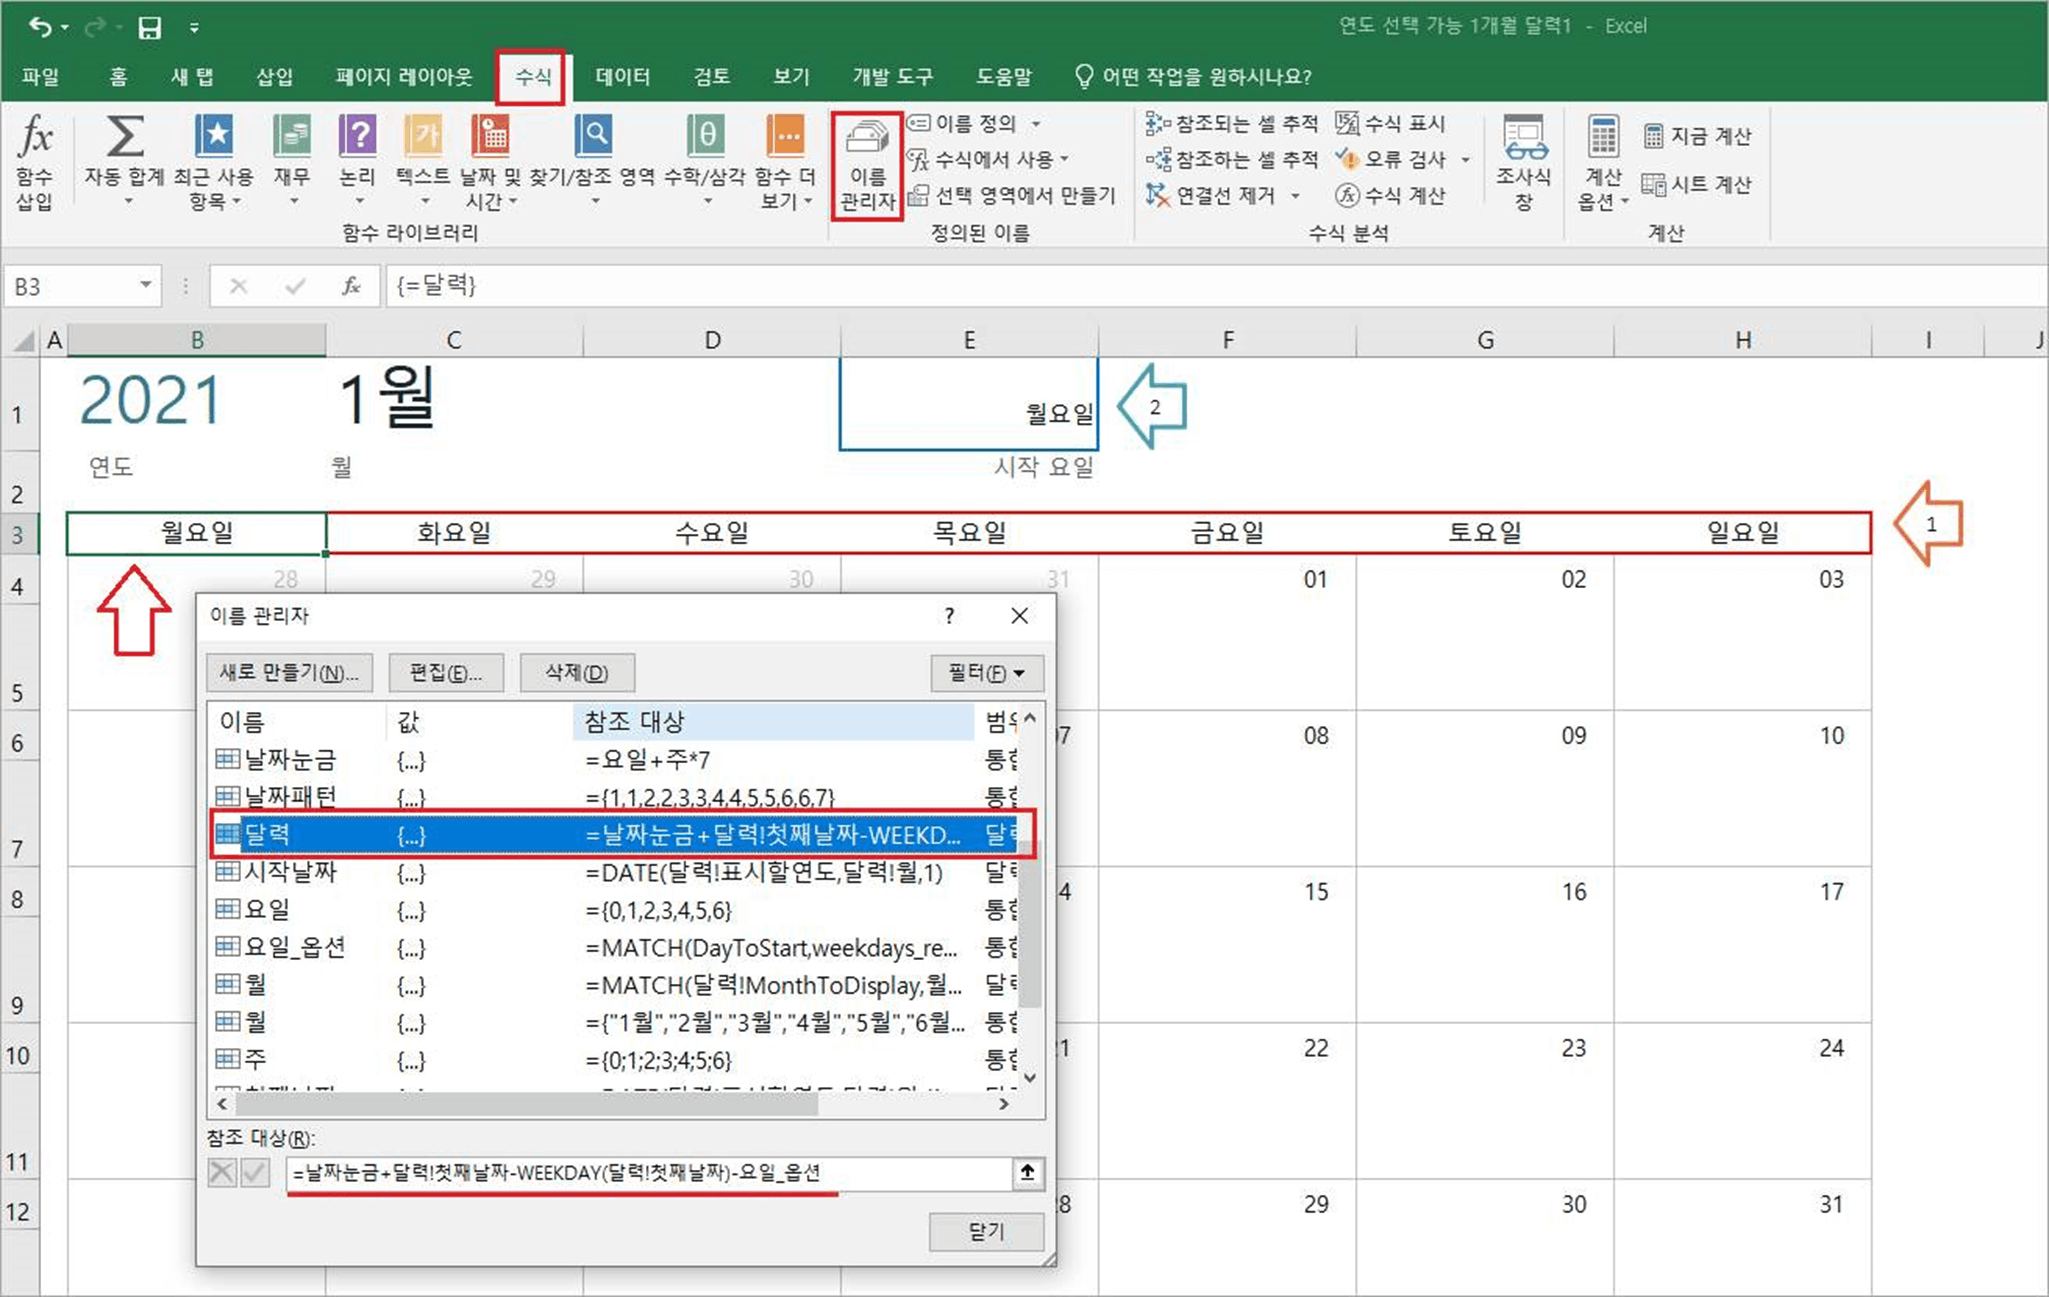Screen dimensions: 2049x1297
Task: Click Edit (편집) in Name Manager
Action: [446, 673]
